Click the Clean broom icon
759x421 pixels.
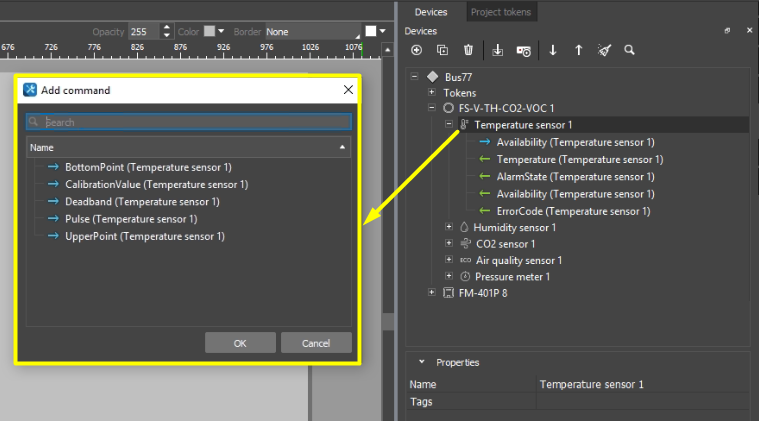click(604, 50)
